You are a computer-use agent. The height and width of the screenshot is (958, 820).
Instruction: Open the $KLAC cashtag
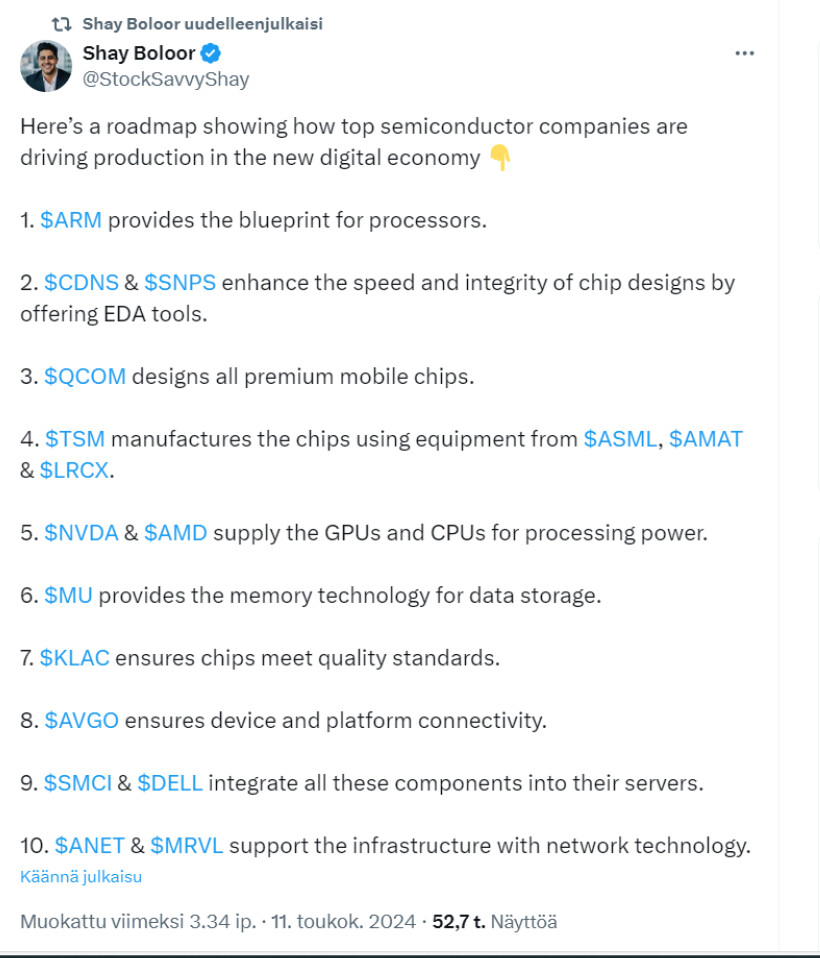[x=75, y=658]
